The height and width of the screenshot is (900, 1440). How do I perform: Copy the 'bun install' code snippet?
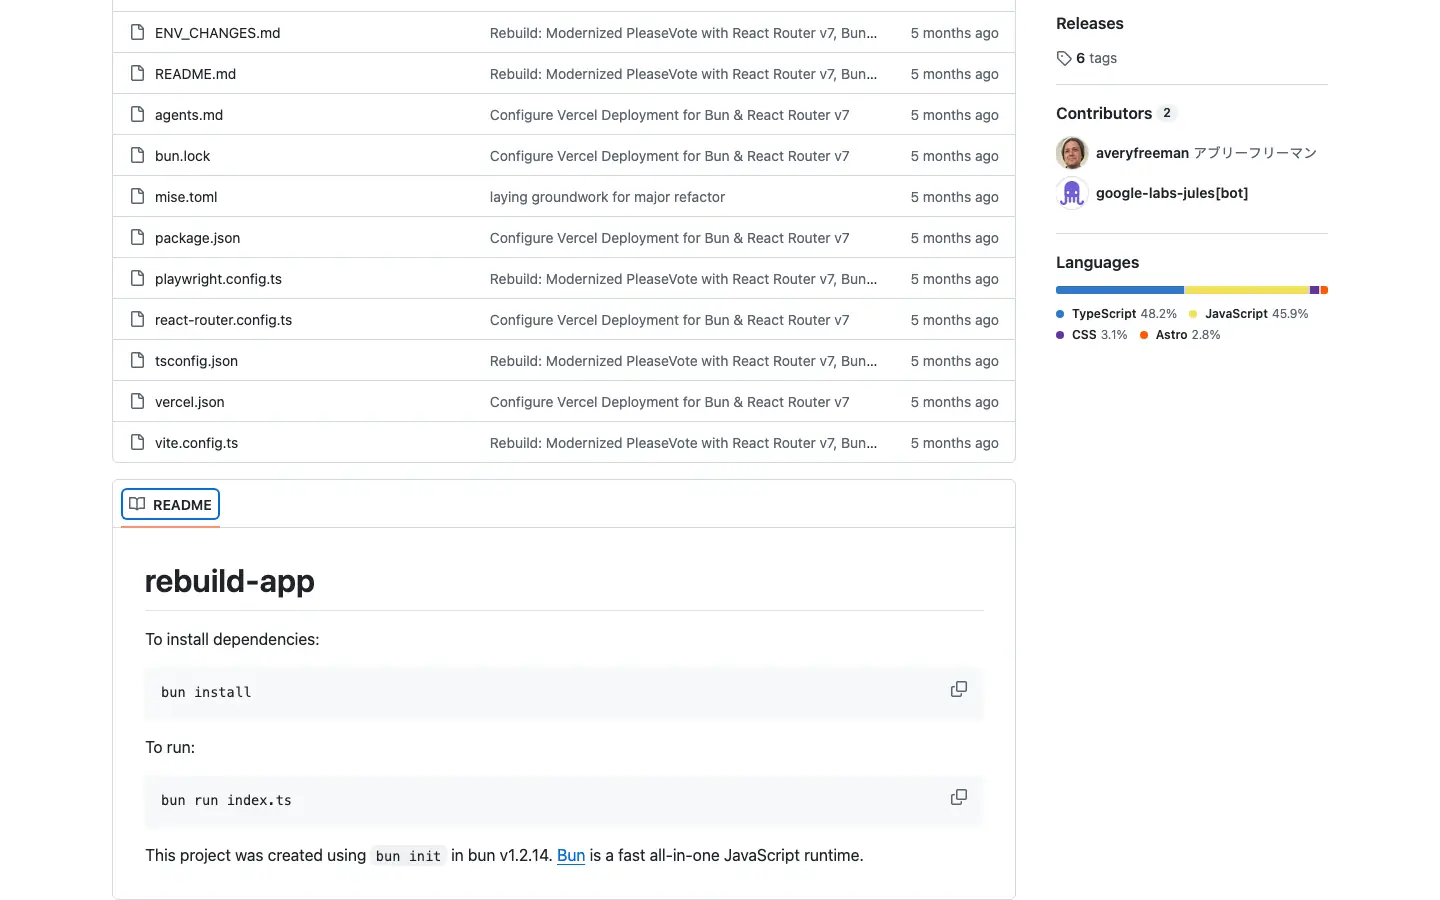(x=958, y=690)
